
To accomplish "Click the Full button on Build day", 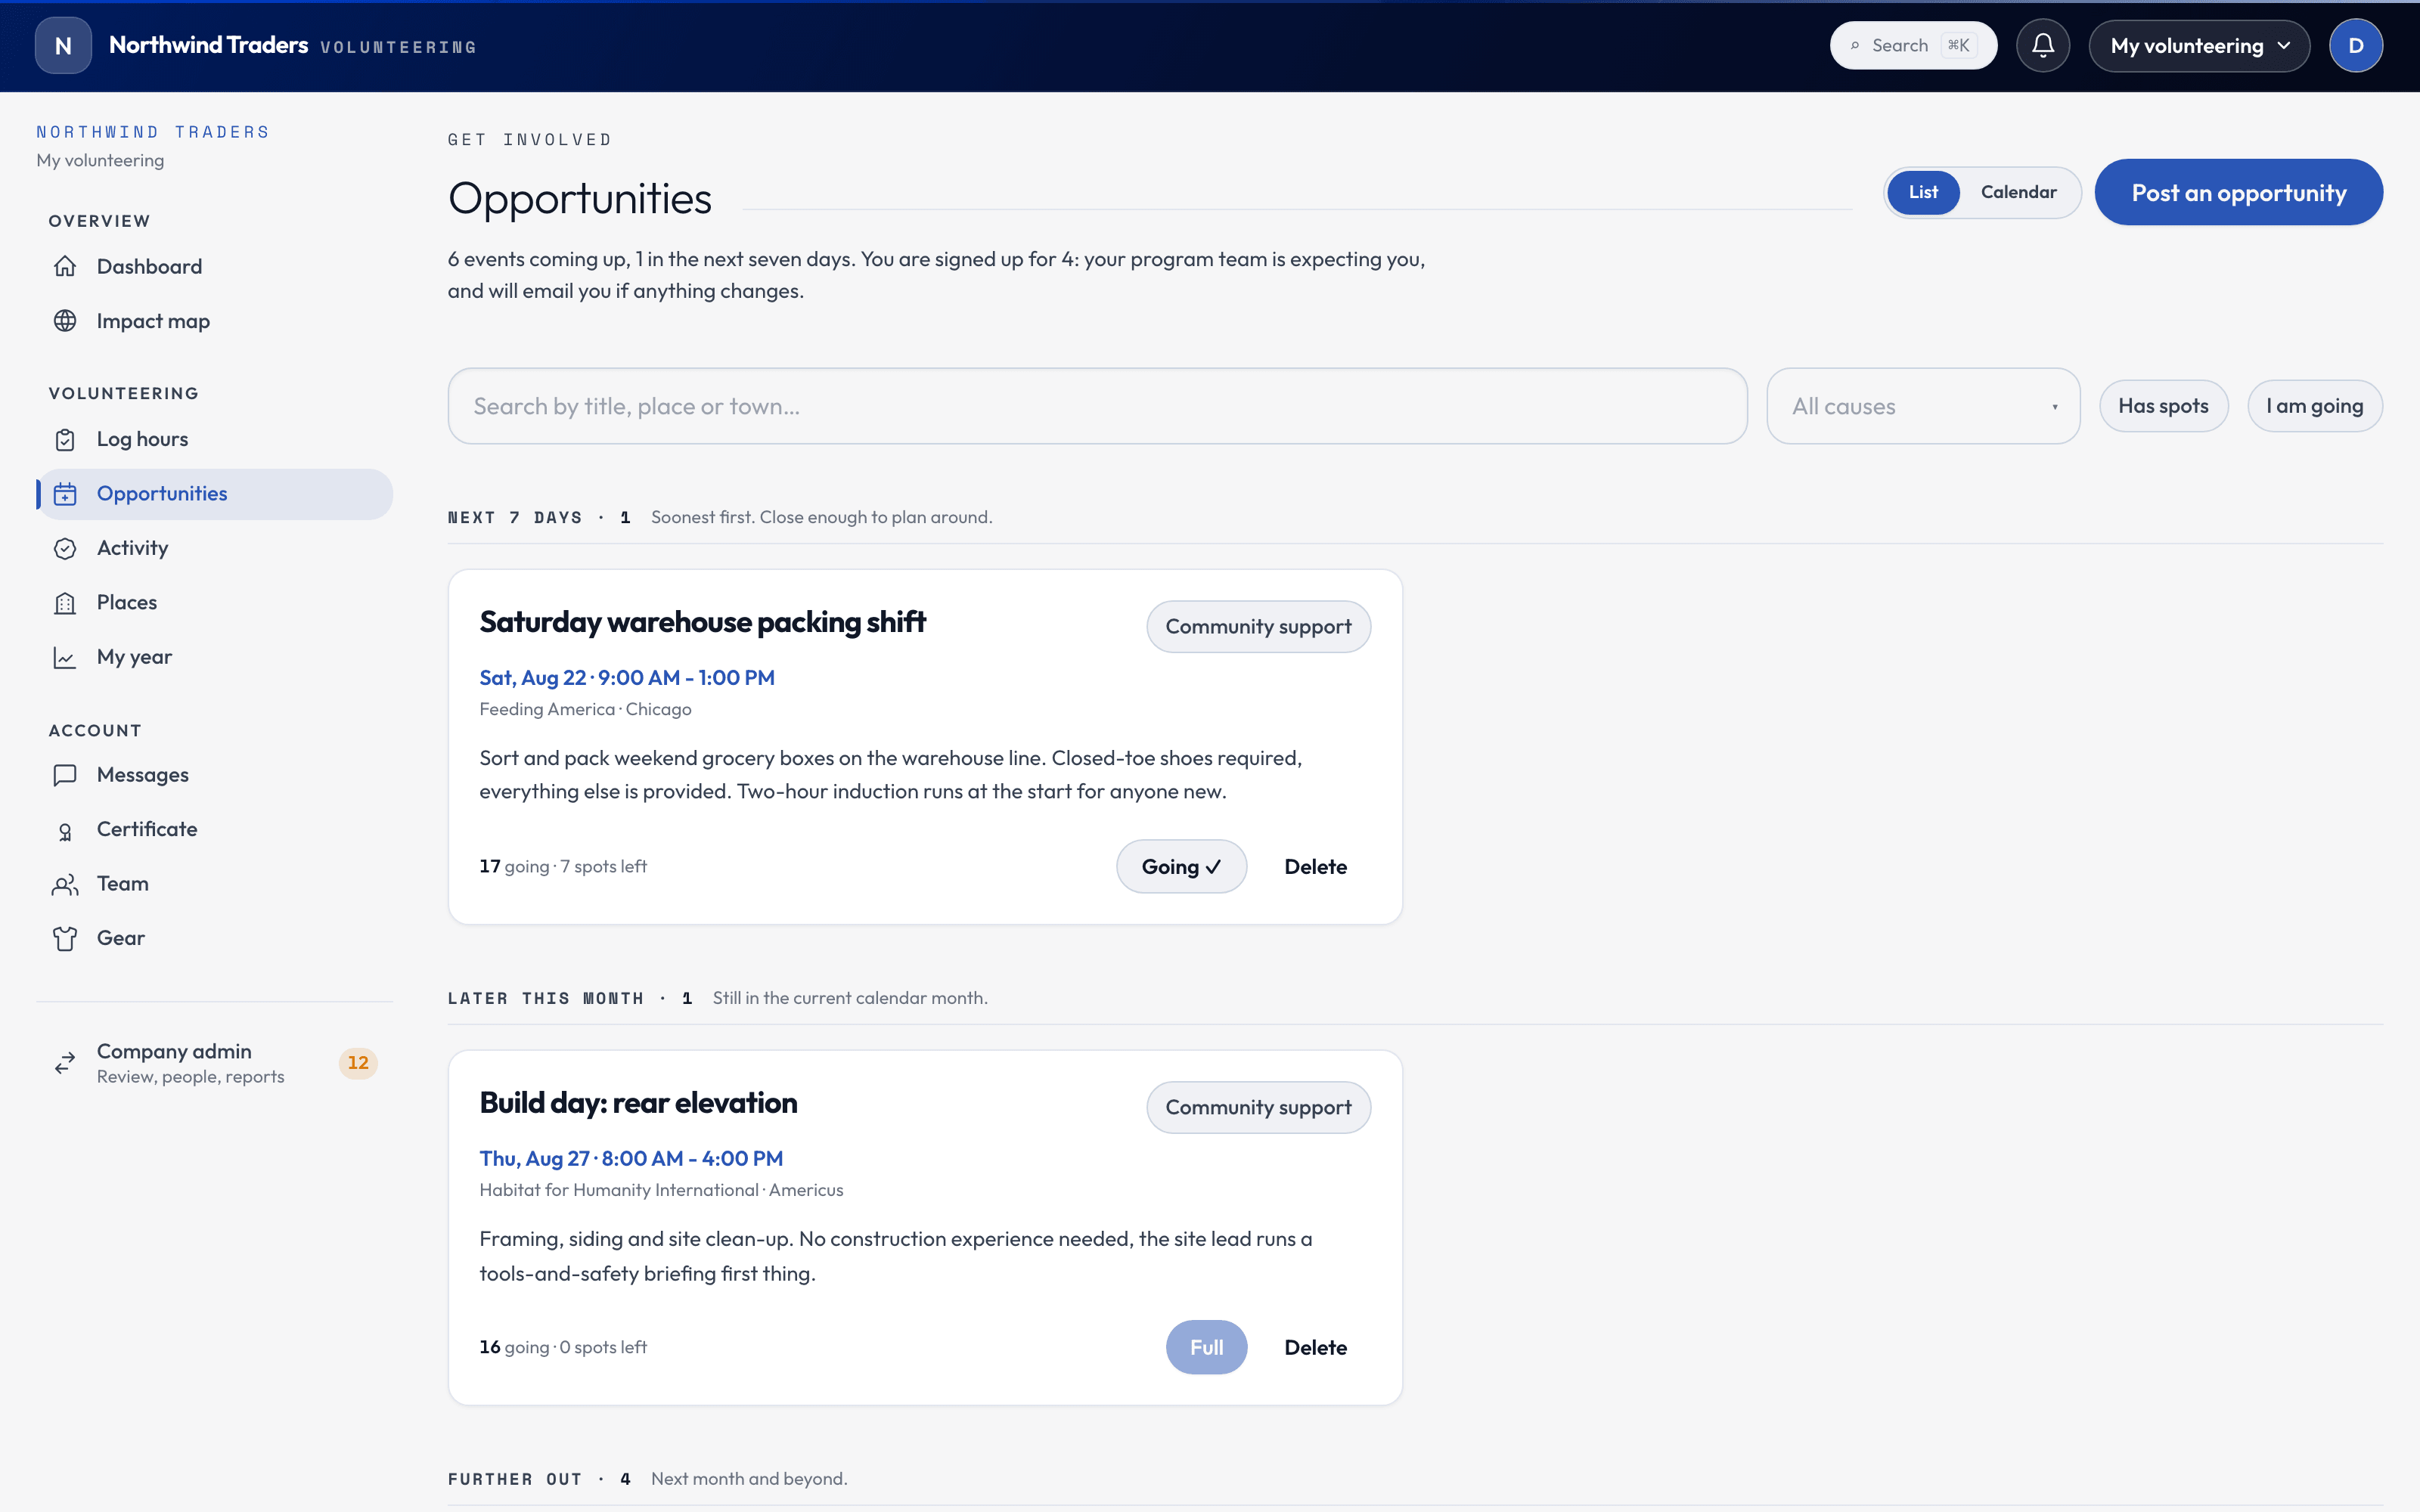I will pos(1206,1347).
